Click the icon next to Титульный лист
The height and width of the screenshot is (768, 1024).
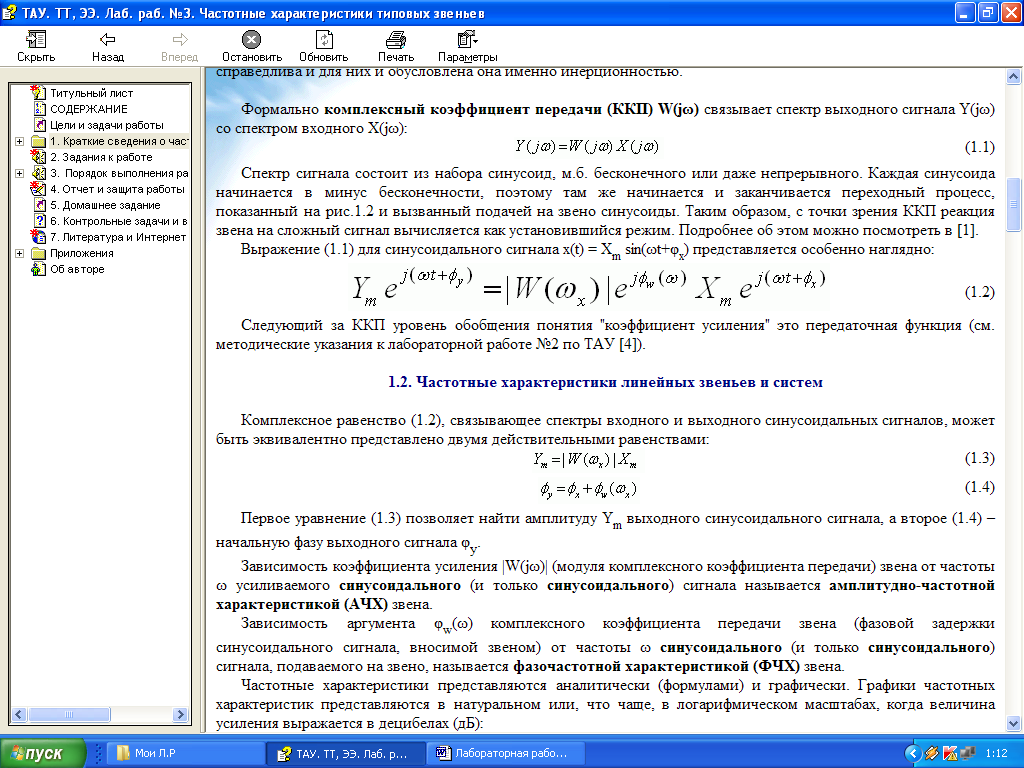(39, 93)
